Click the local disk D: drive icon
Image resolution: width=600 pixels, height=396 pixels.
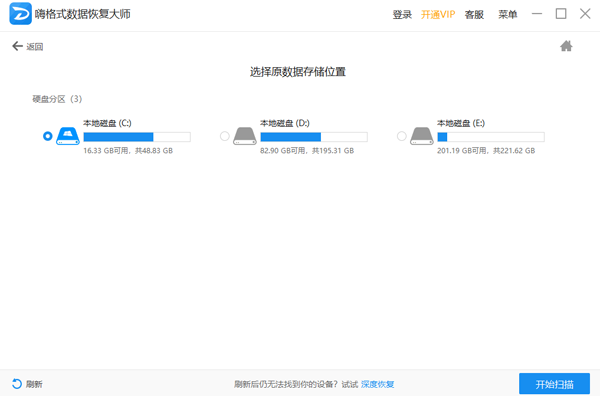click(x=245, y=136)
